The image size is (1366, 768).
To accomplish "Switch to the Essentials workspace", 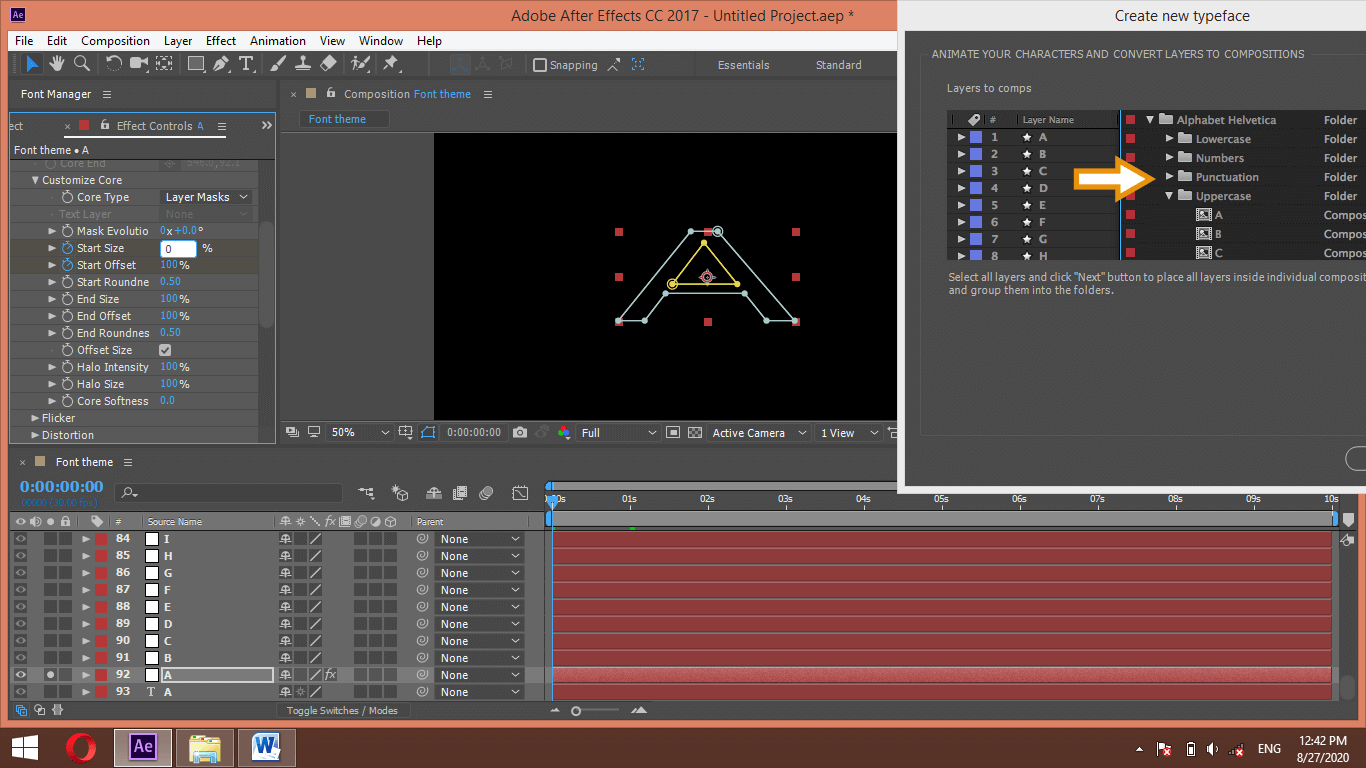I will 743,65.
